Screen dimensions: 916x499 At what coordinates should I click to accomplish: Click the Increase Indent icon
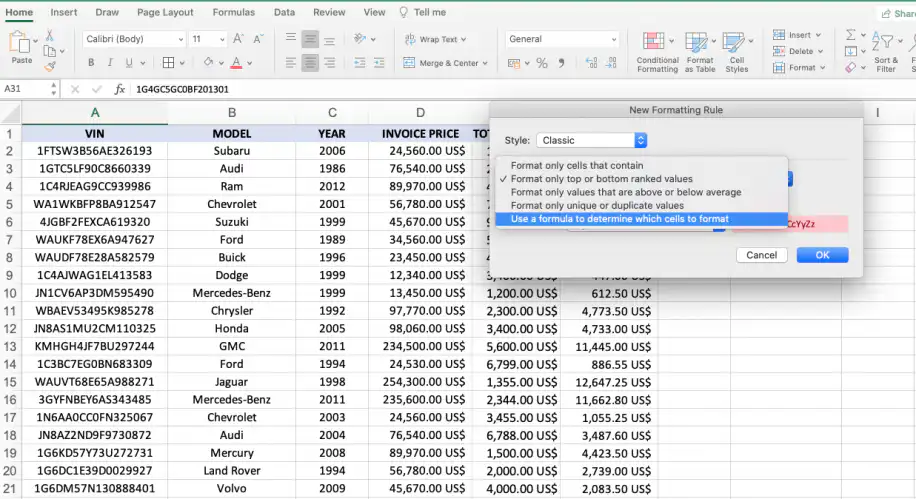[x=379, y=63]
